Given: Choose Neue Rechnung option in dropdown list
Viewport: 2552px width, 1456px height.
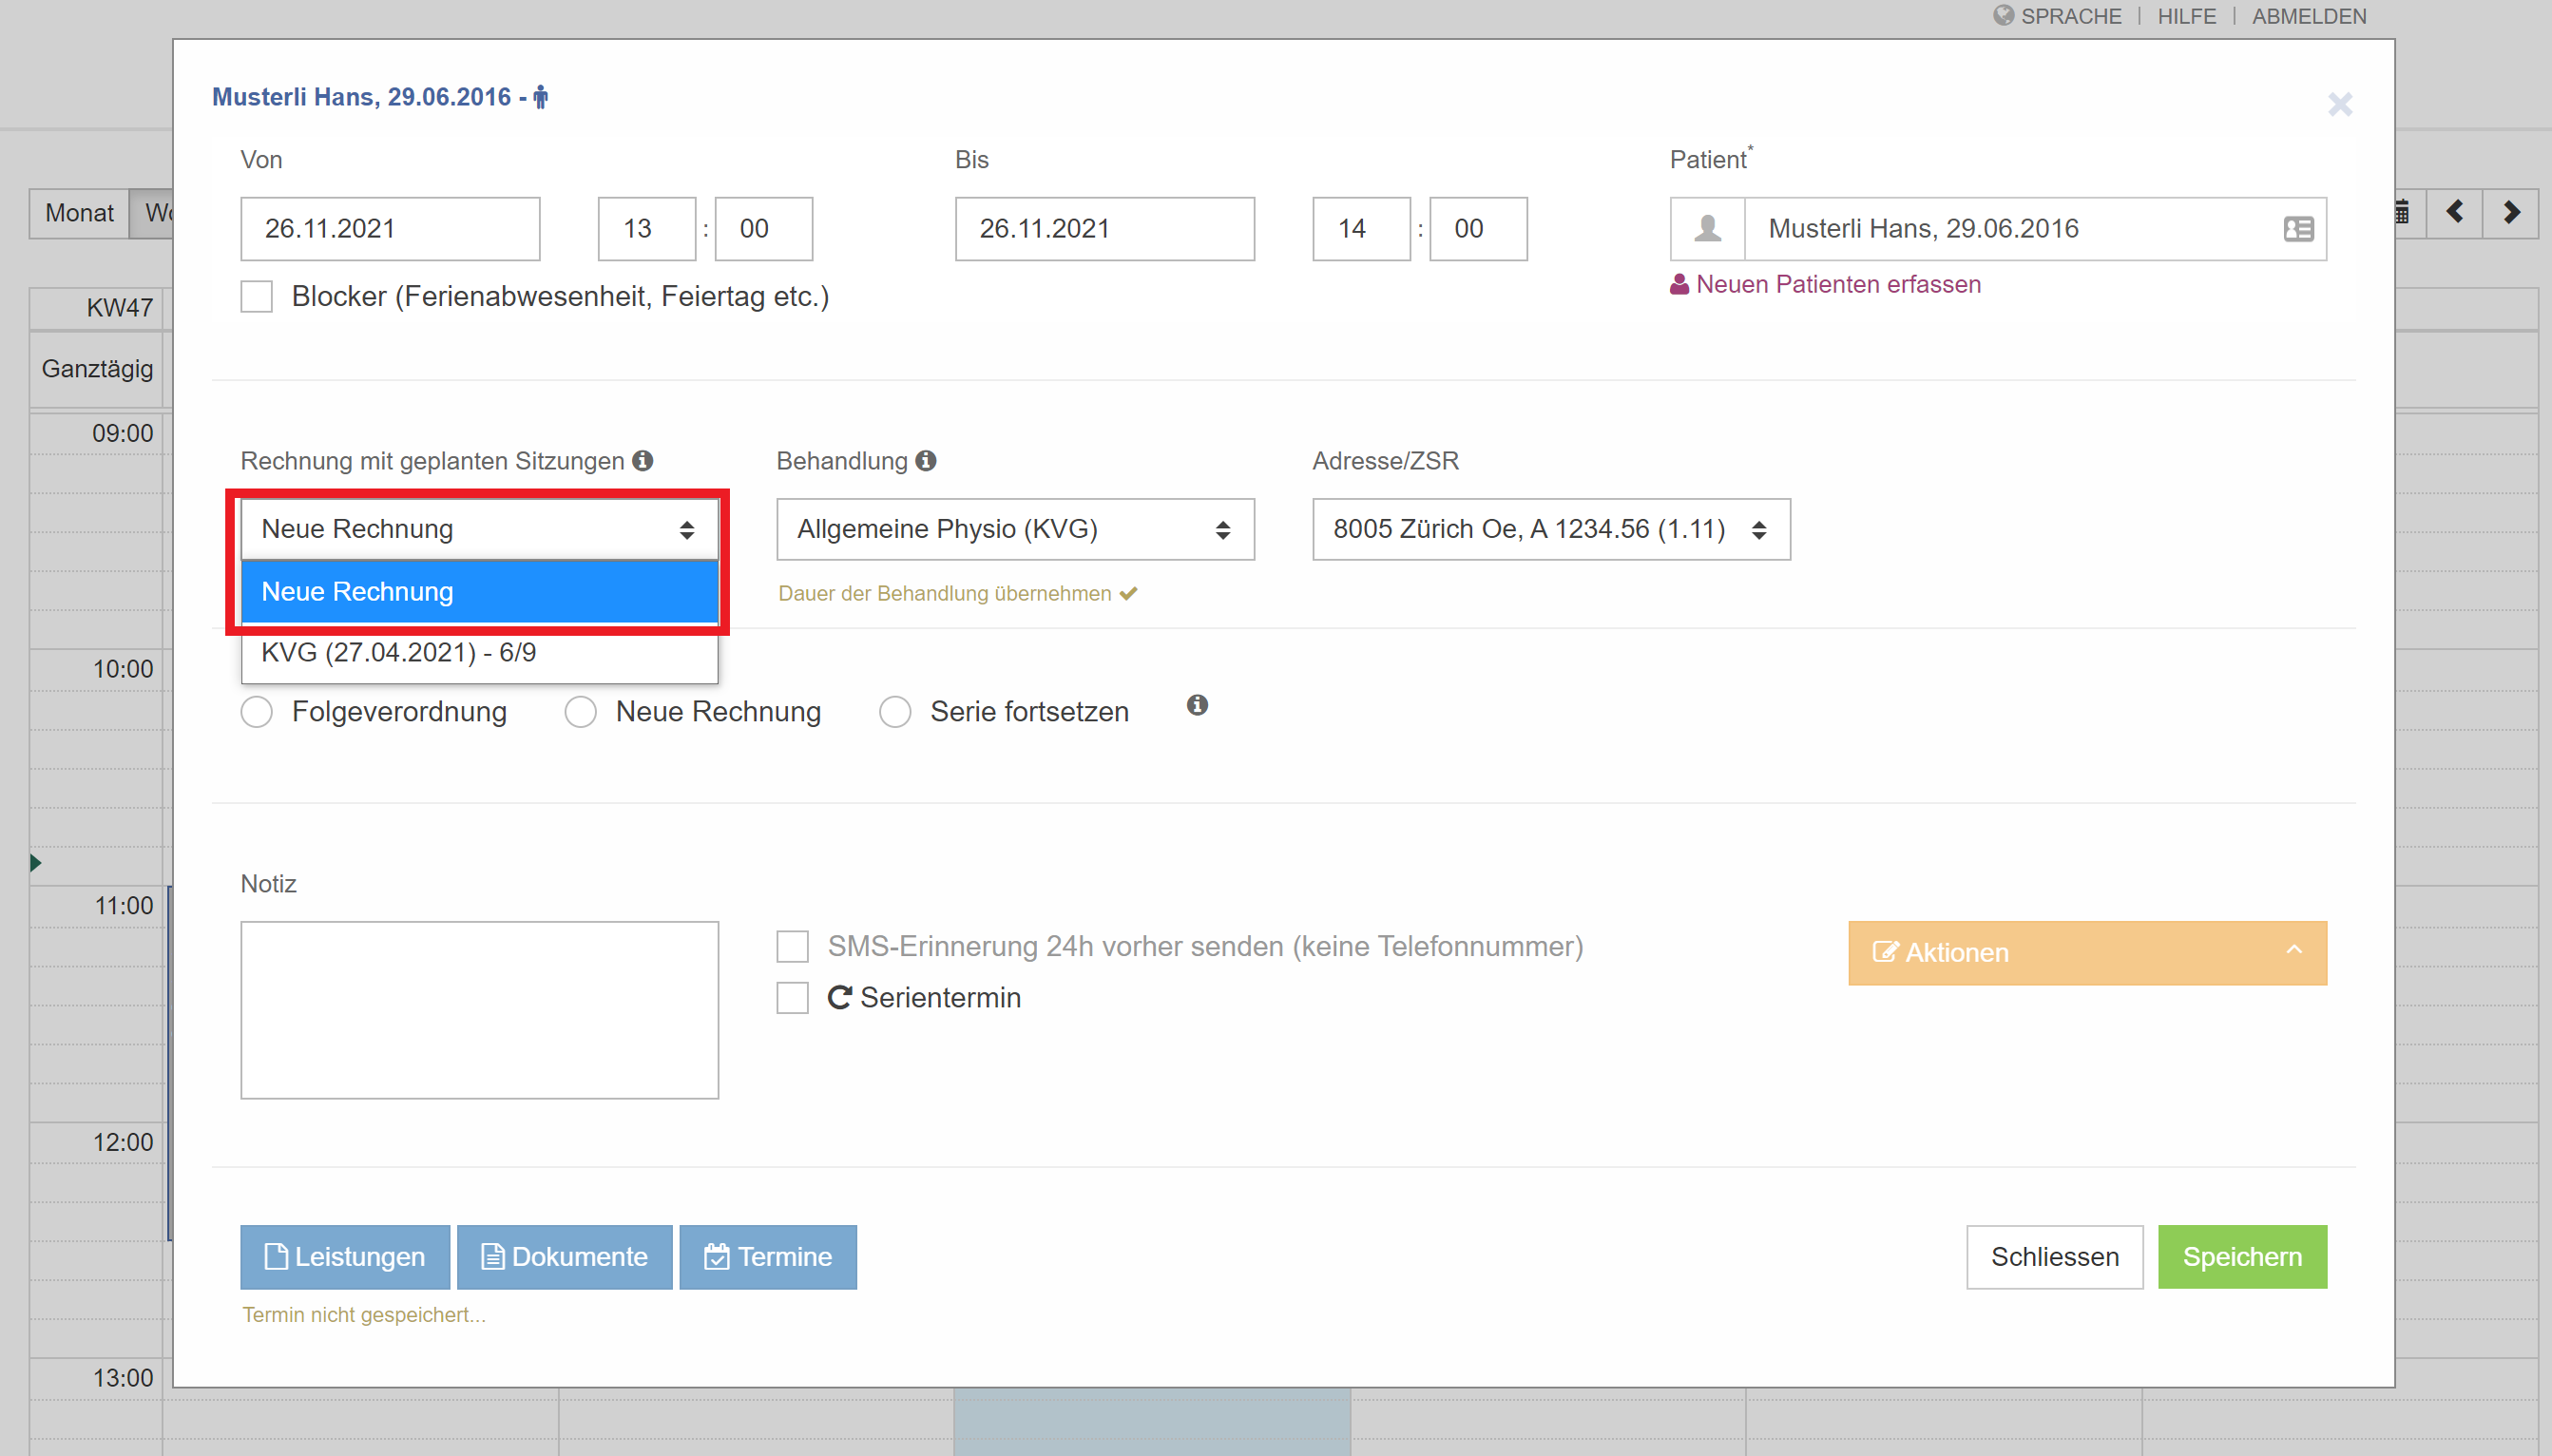Looking at the screenshot, I should [480, 591].
